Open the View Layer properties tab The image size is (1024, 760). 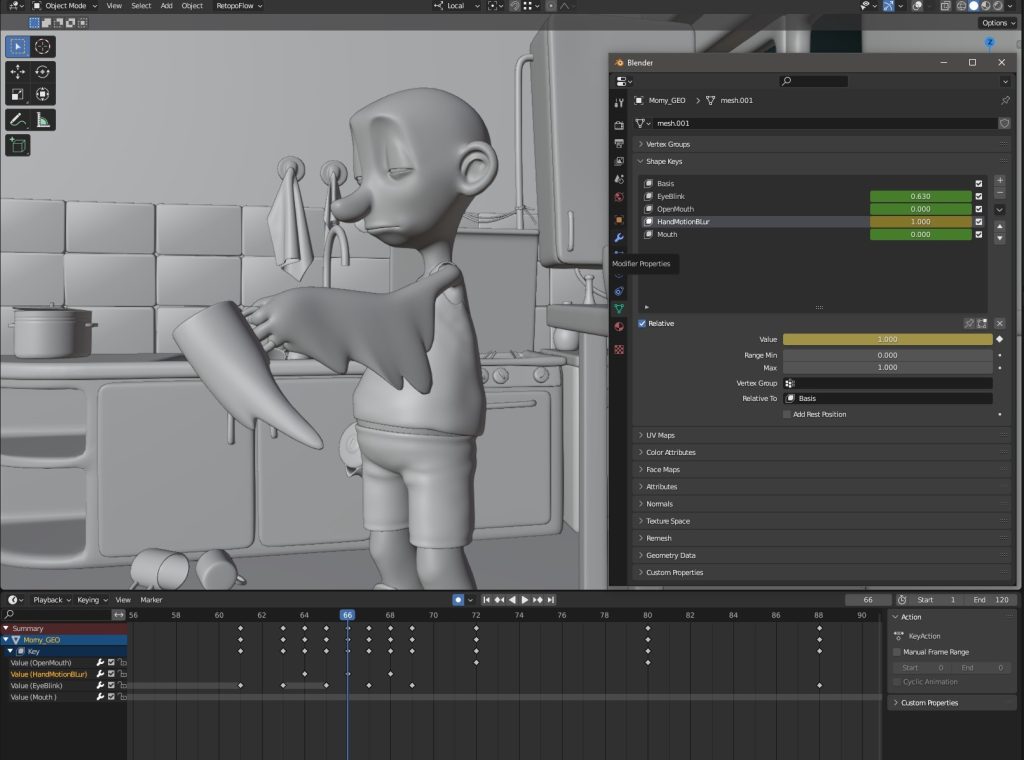click(618, 161)
